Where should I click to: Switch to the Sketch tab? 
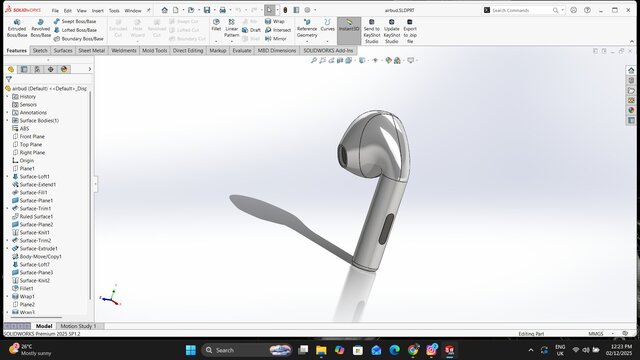[x=40, y=51]
